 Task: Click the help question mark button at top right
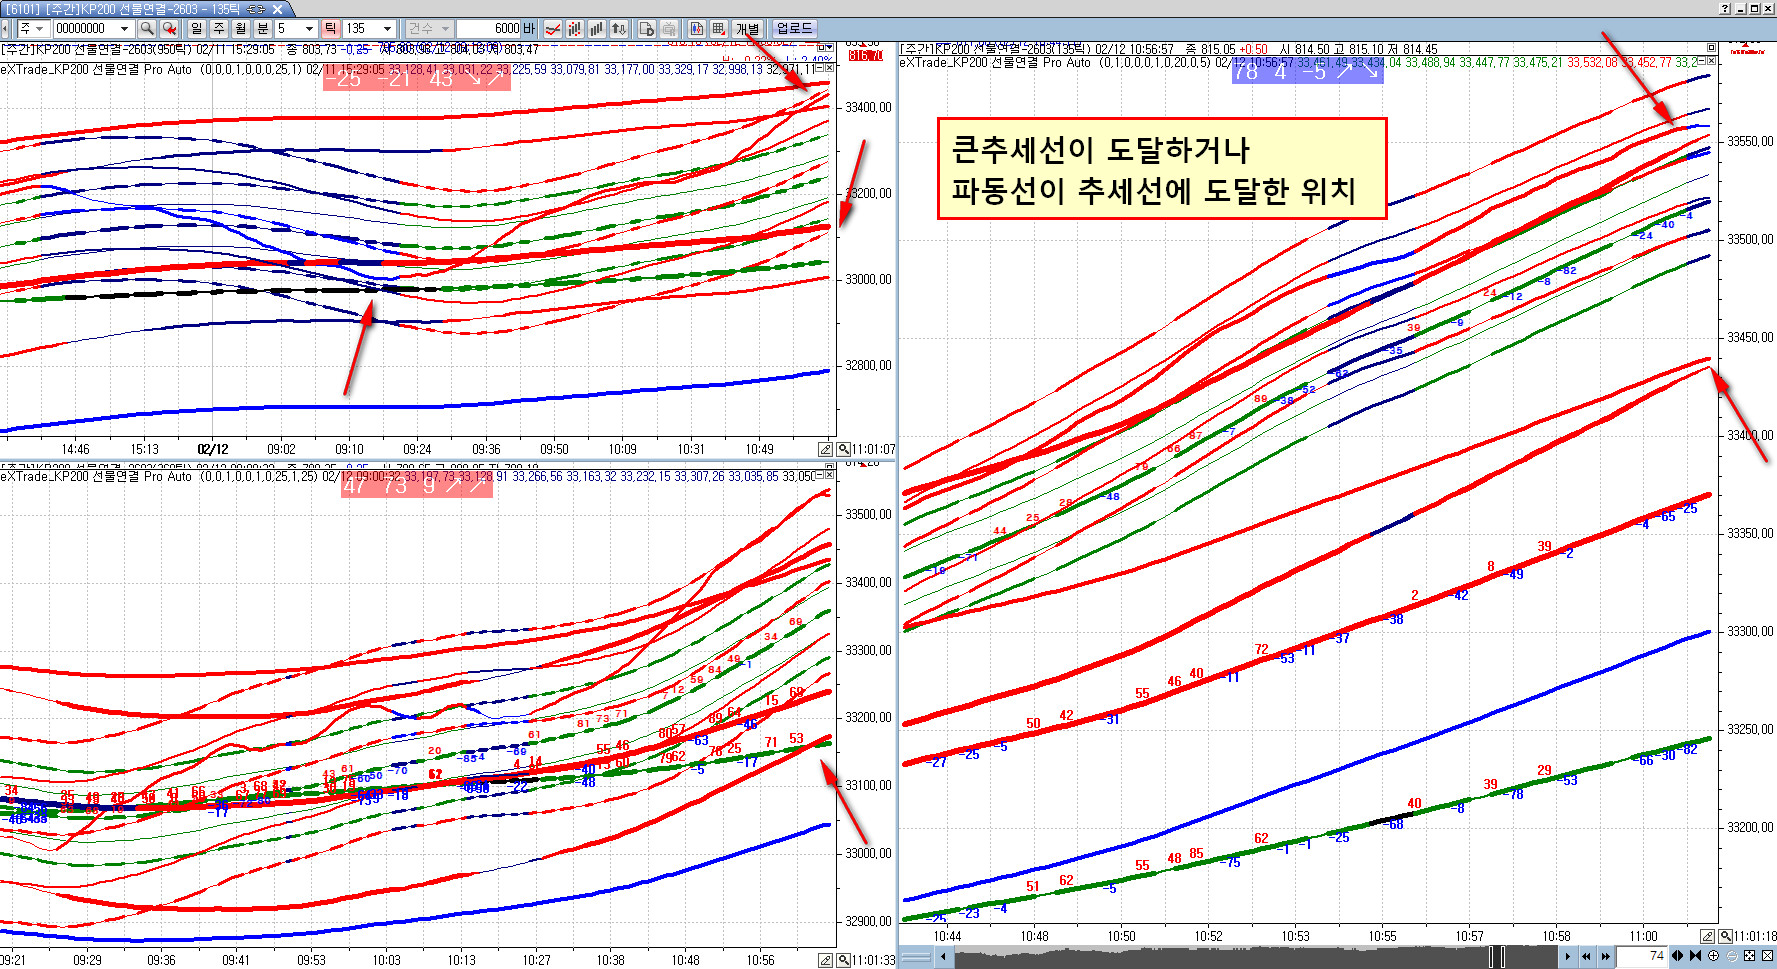1724,8
